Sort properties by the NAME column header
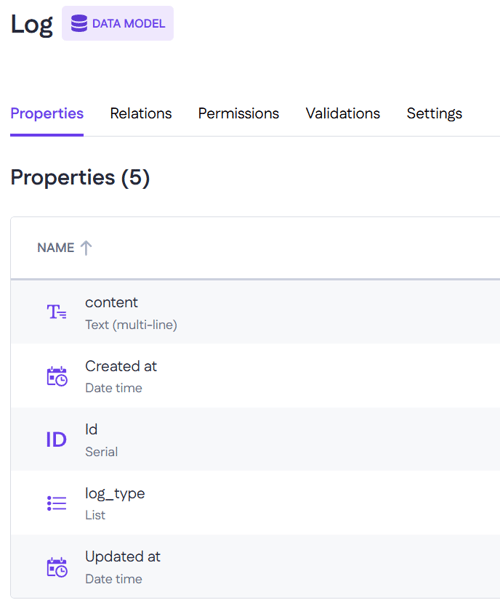 55,248
